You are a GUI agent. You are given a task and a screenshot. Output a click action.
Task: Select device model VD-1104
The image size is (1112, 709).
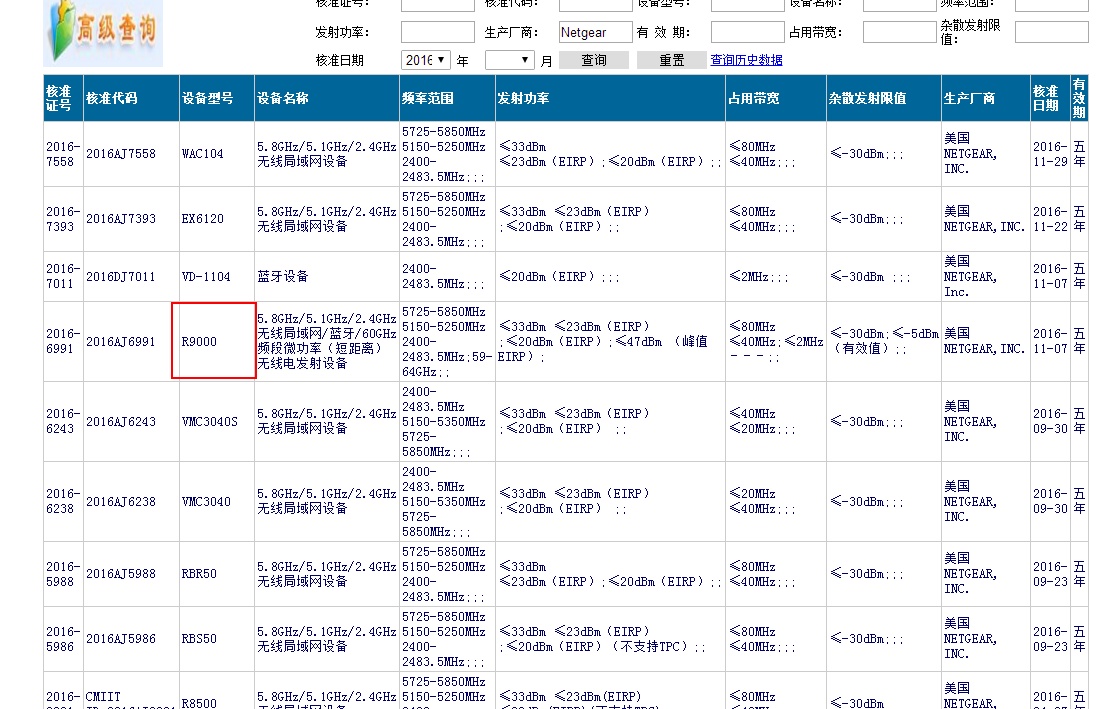tap(206, 277)
